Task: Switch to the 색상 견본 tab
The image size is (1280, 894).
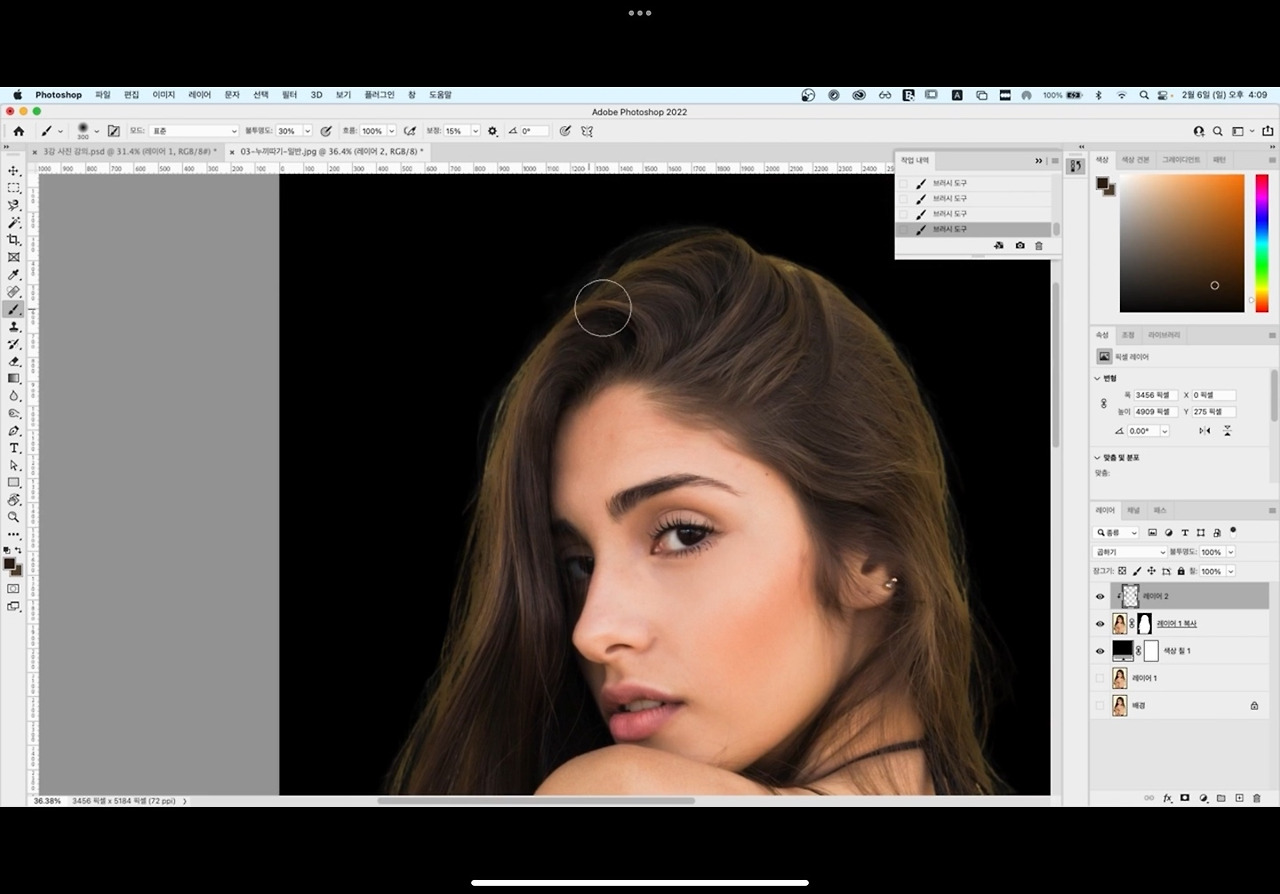Action: point(1135,160)
